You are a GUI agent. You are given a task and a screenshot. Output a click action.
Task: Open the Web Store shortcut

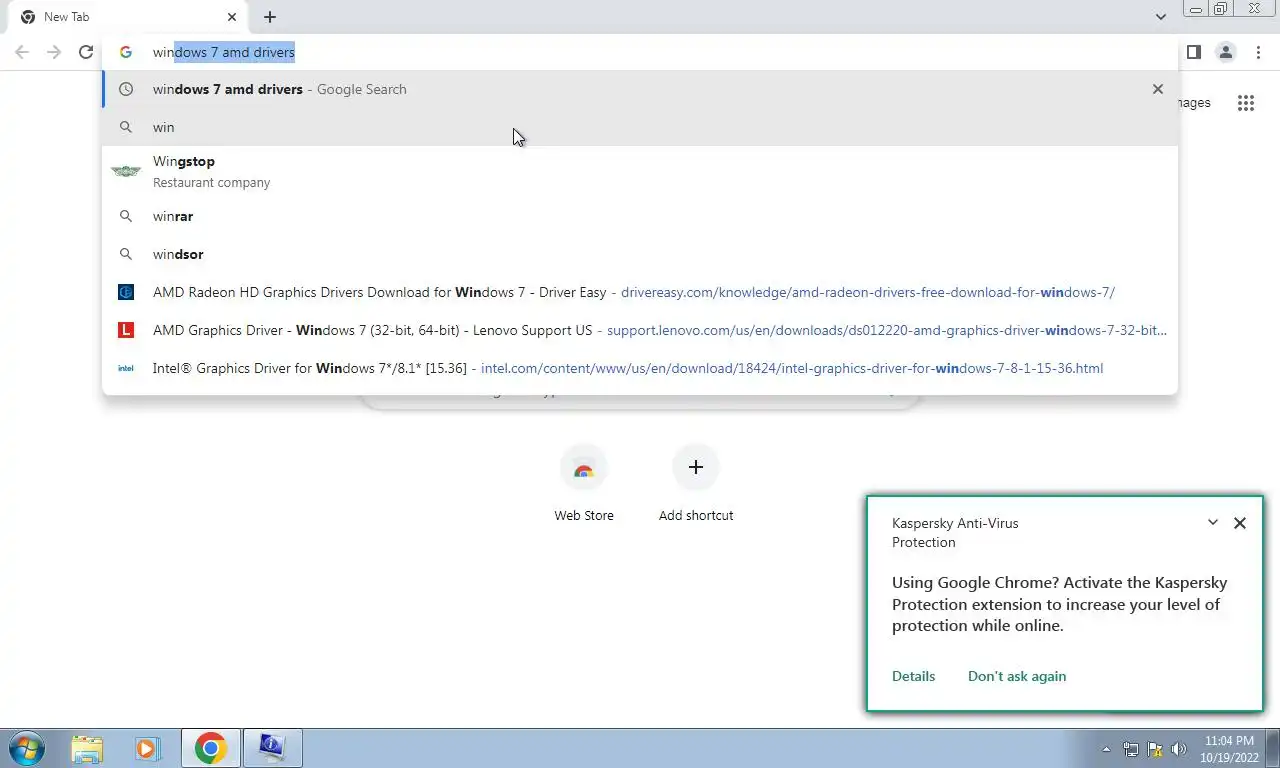coord(584,484)
